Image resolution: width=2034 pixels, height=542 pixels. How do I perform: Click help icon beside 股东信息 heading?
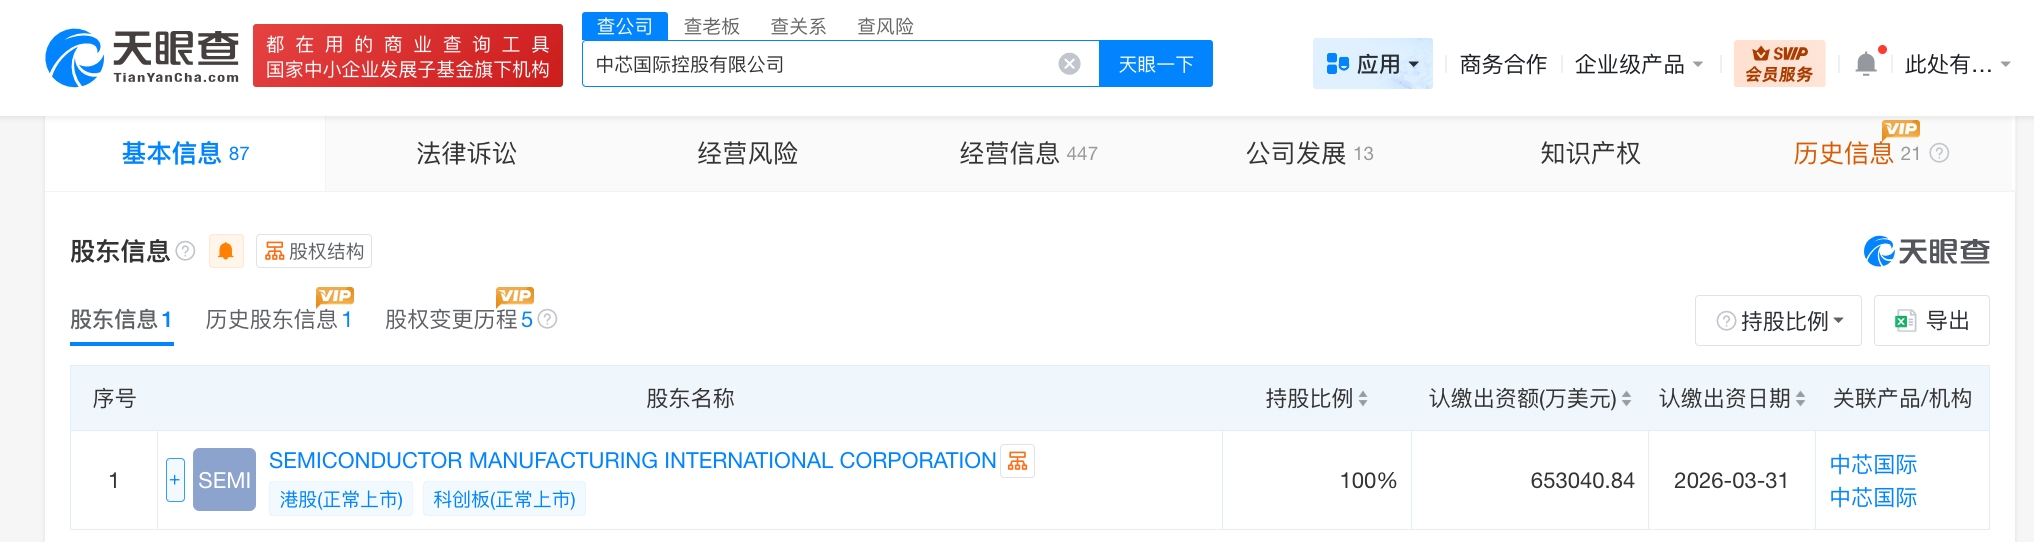[185, 251]
